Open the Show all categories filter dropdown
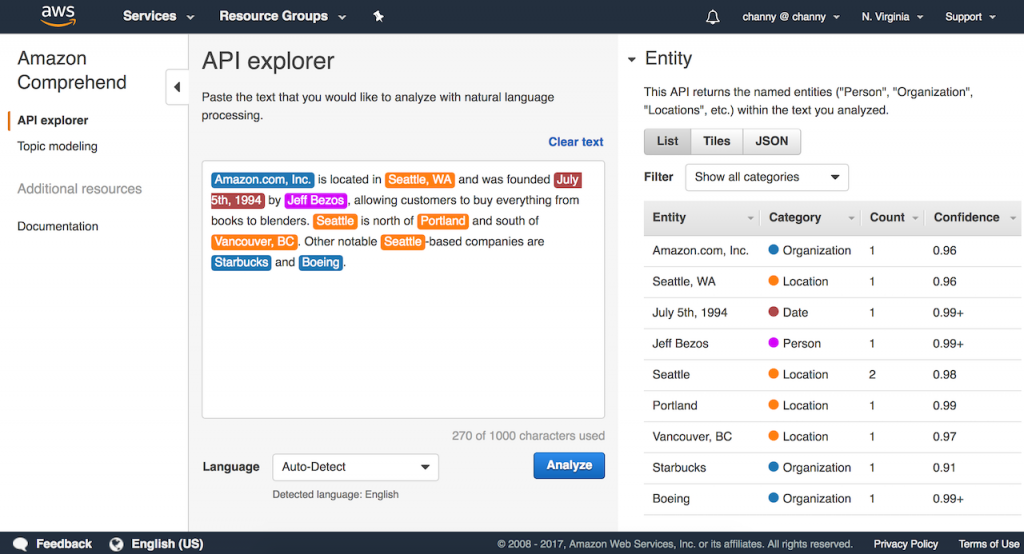 [767, 177]
